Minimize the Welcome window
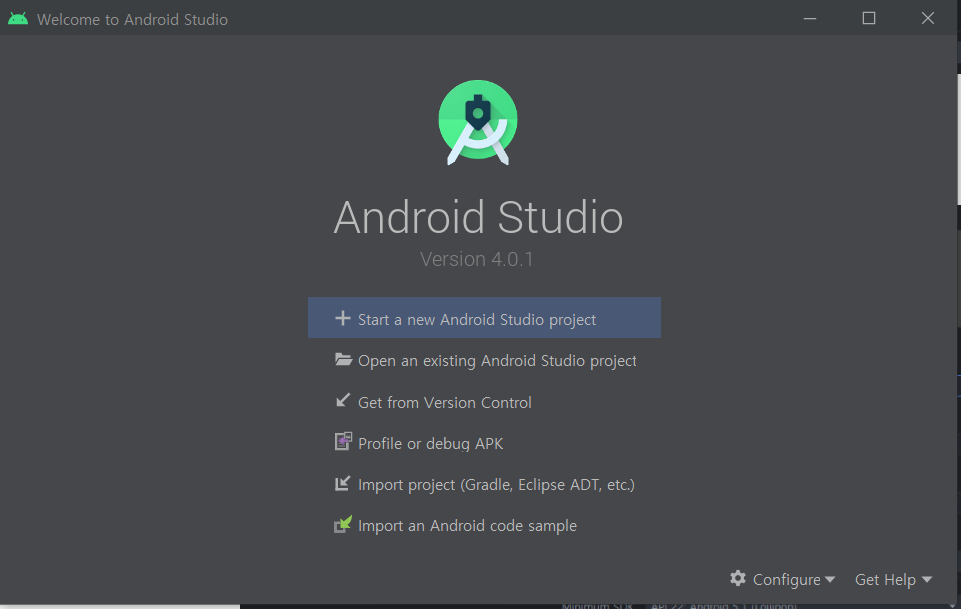 810,18
